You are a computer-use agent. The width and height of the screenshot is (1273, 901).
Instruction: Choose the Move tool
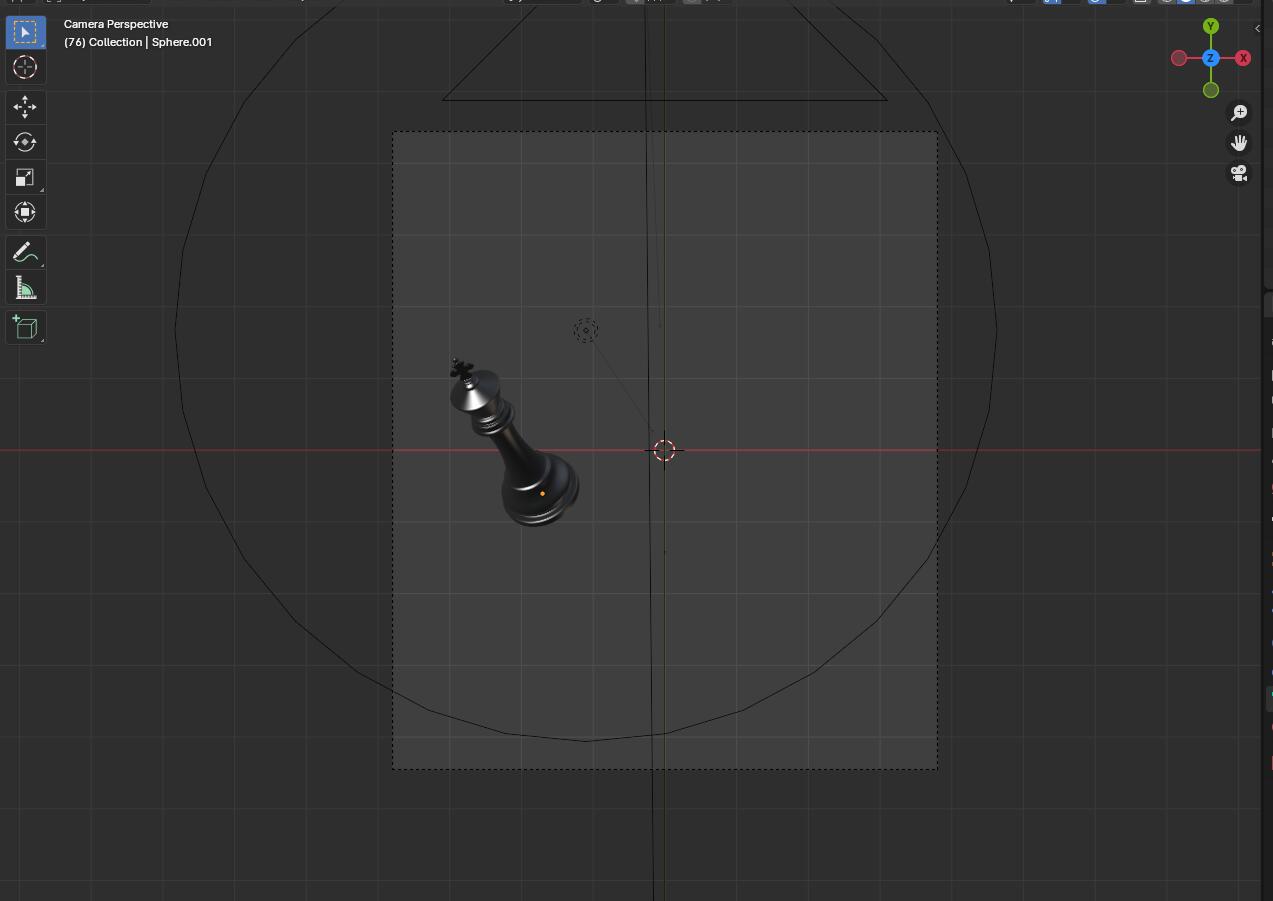coord(25,107)
